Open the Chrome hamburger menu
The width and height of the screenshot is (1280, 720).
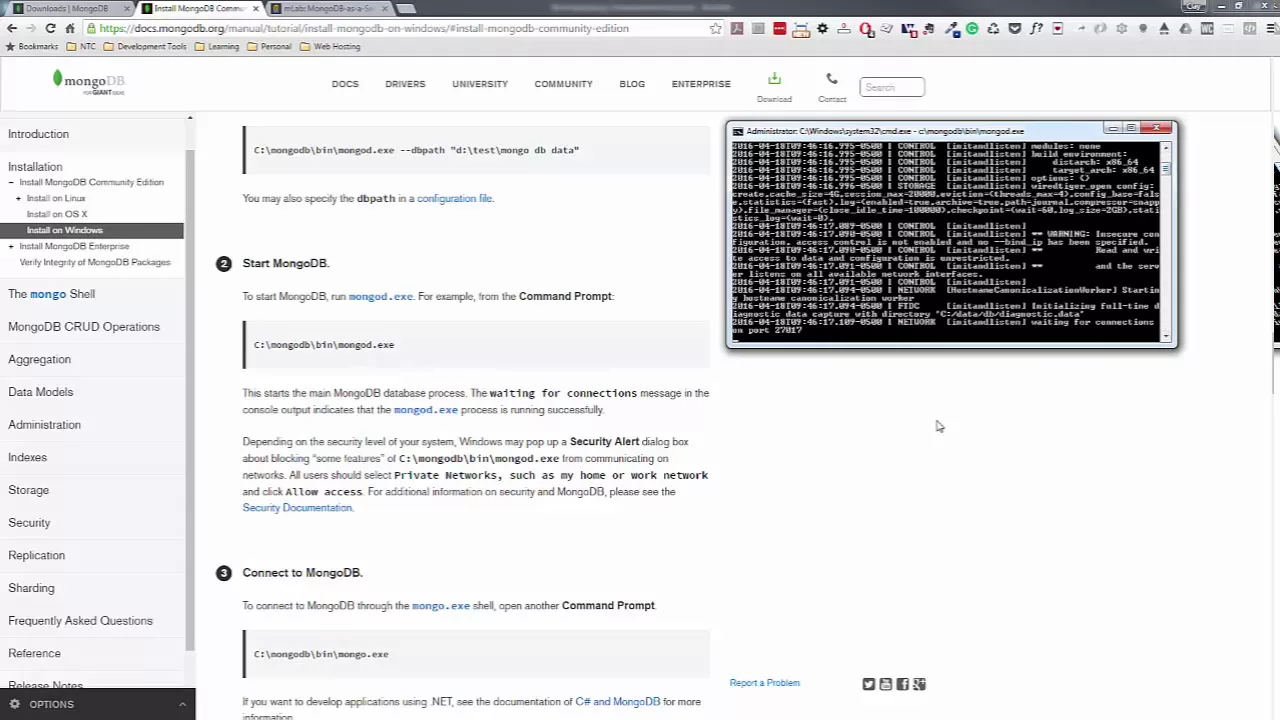click(1269, 28)
